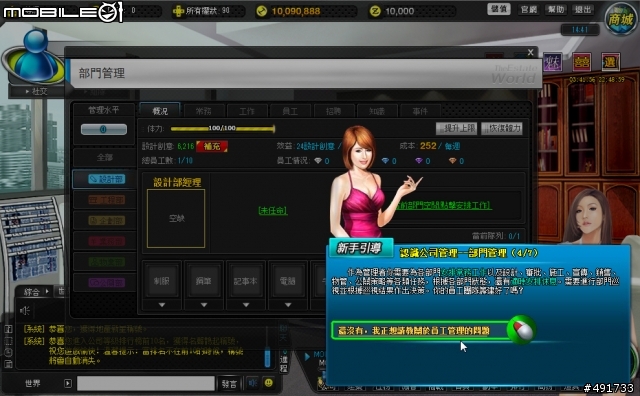The image size is (640, 396).
Task: Switch to the 招聘 tab
Action: [x=333, y=111]
